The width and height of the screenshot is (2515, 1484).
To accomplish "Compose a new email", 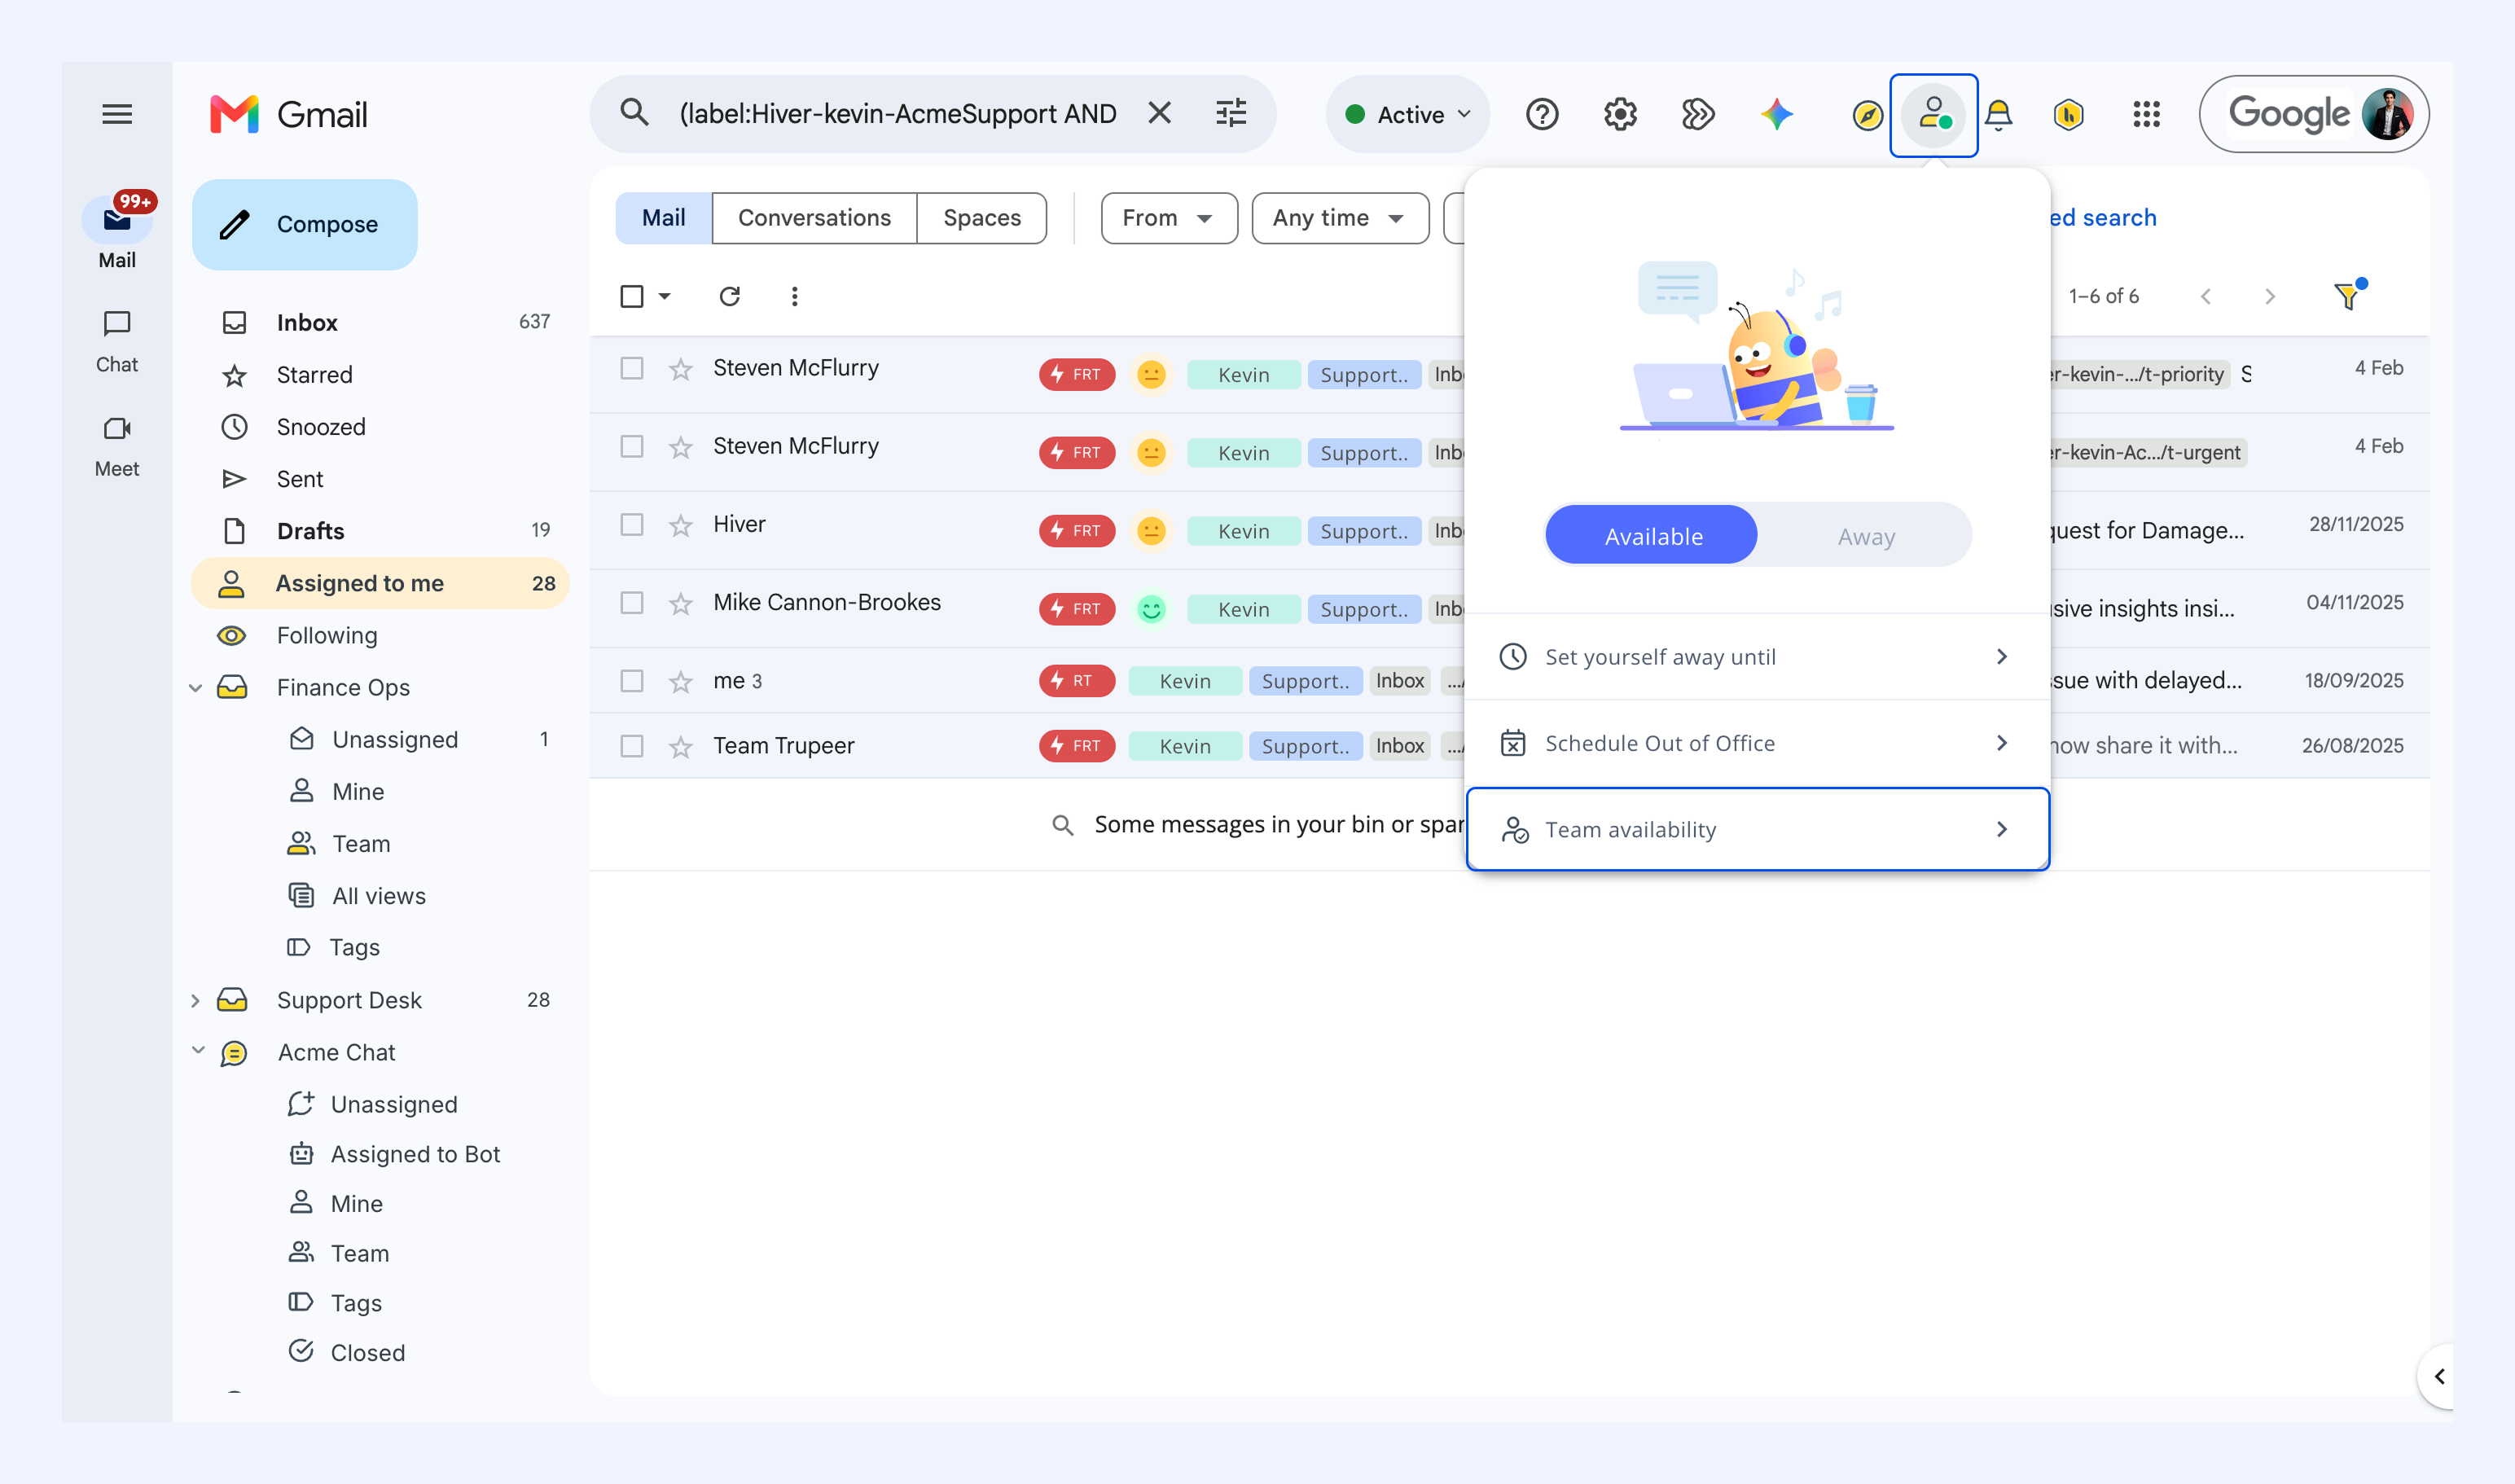I will coord(305,224).
